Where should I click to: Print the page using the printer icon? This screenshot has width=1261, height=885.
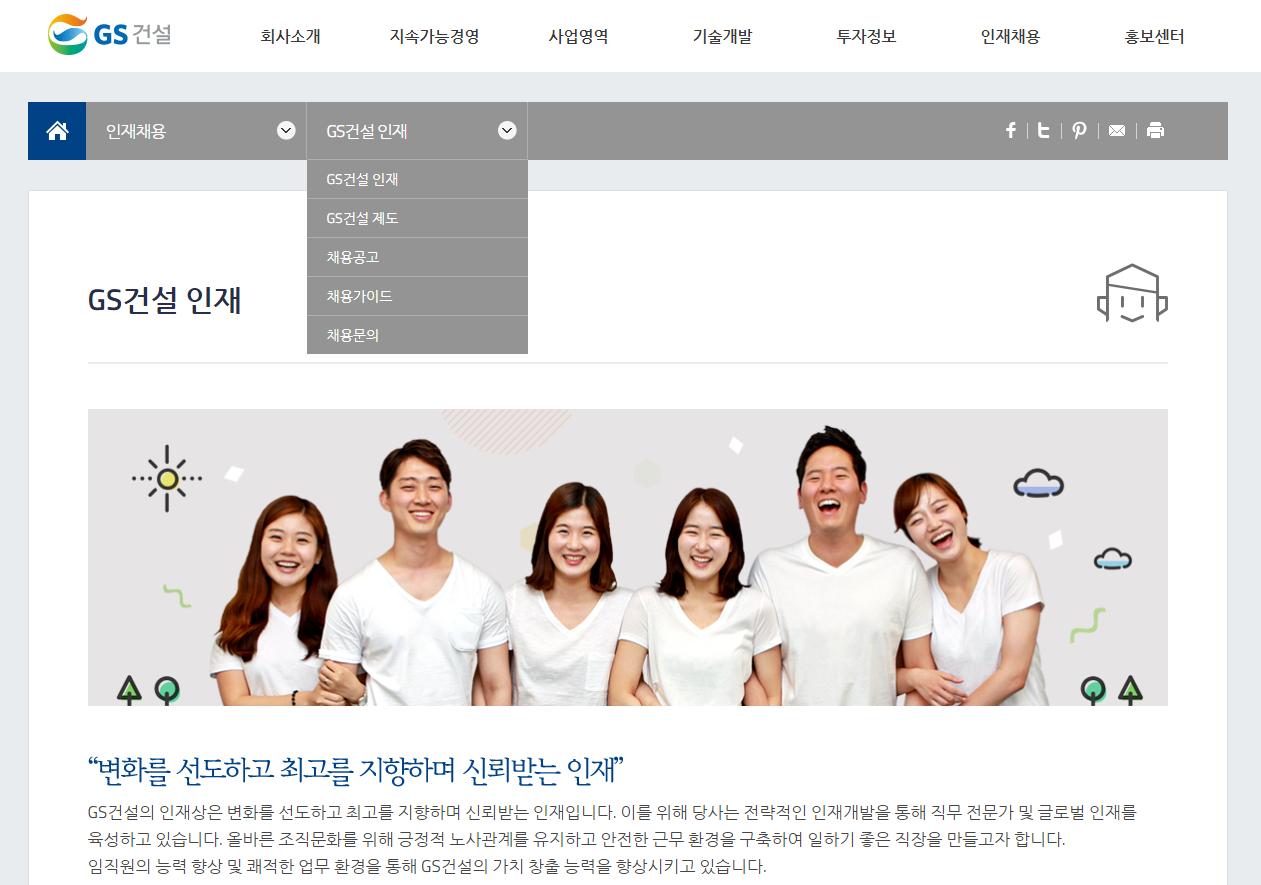pyautogui.click(x=1155, y=130)
